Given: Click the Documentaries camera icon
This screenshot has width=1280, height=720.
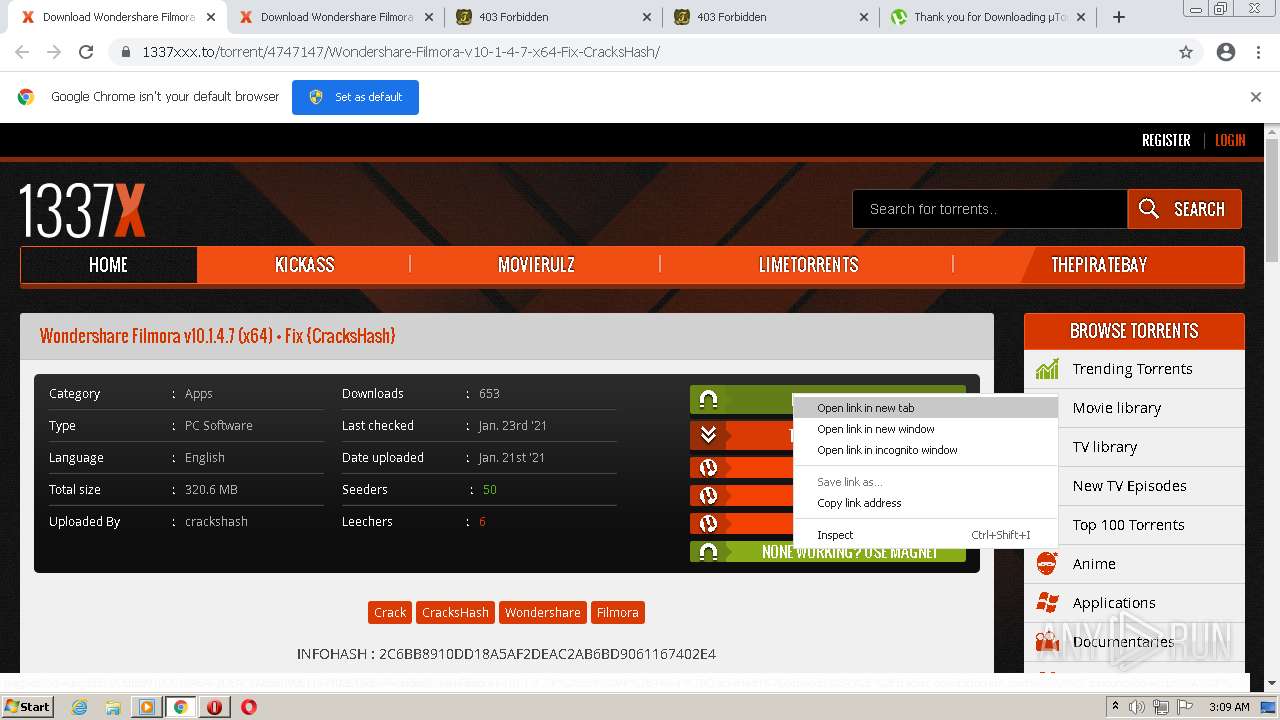Looking at the screenshot, I should click(x=1047, y=642).
